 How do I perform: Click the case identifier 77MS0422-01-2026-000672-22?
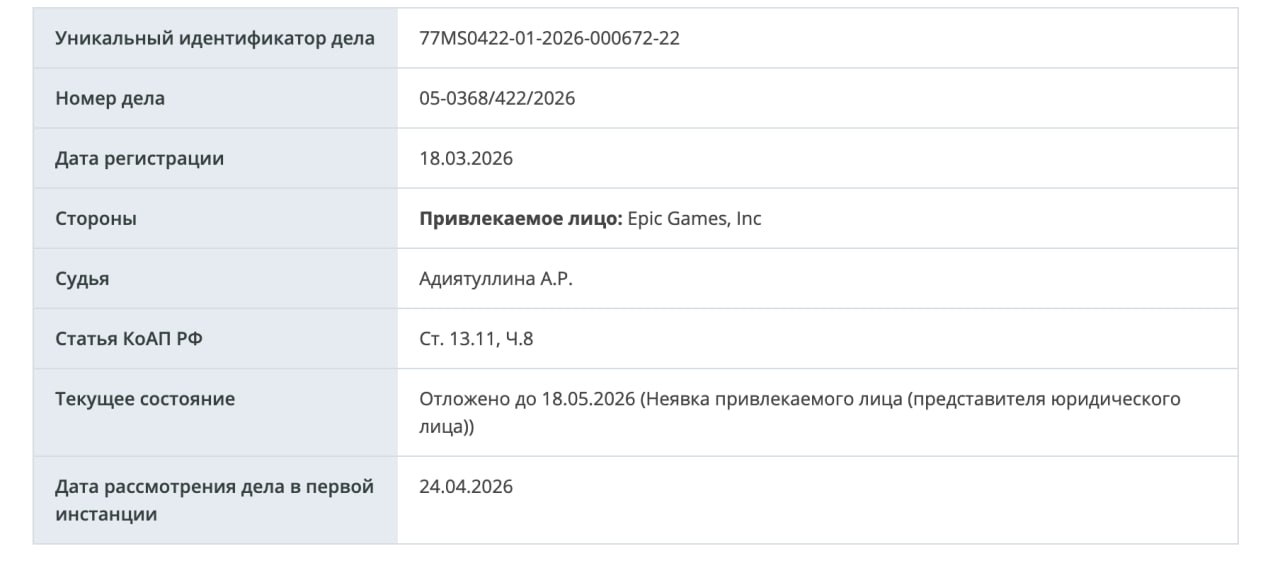(x=550, y=39)
